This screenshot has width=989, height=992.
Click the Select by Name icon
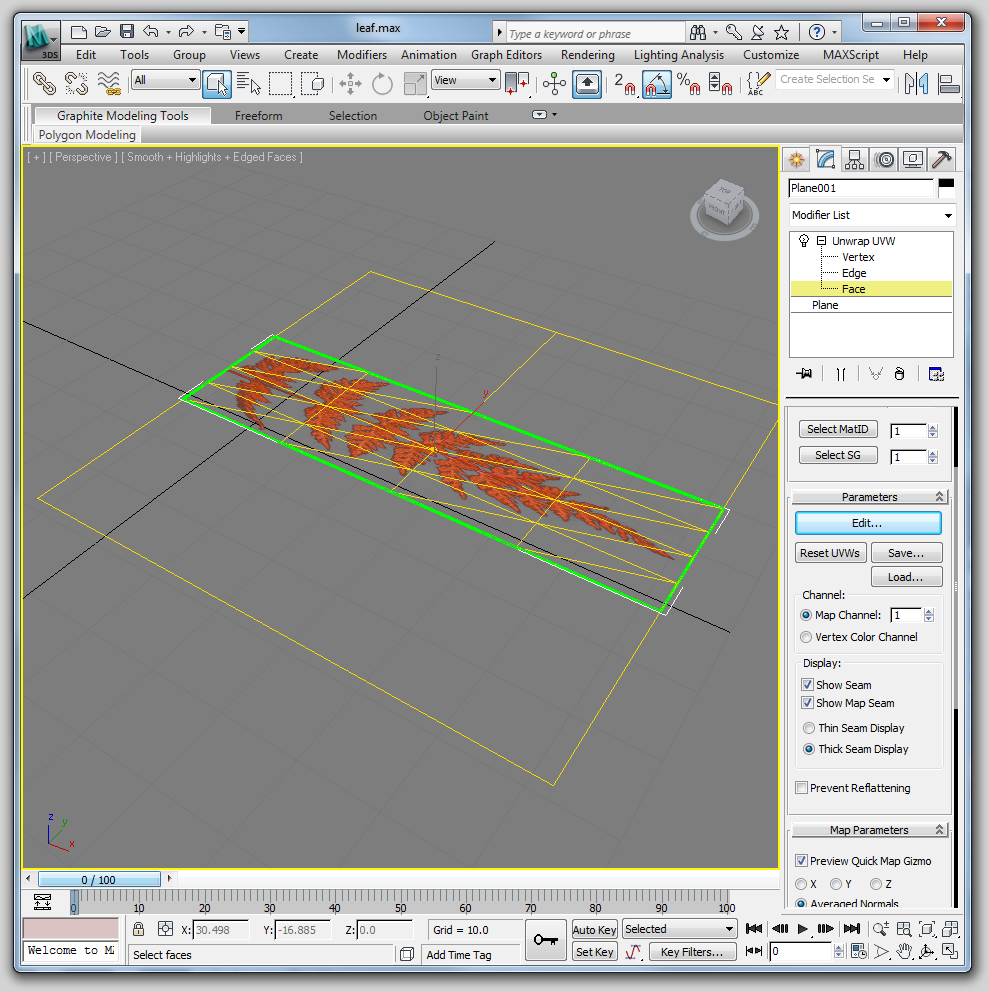click(x=249, y=84)
